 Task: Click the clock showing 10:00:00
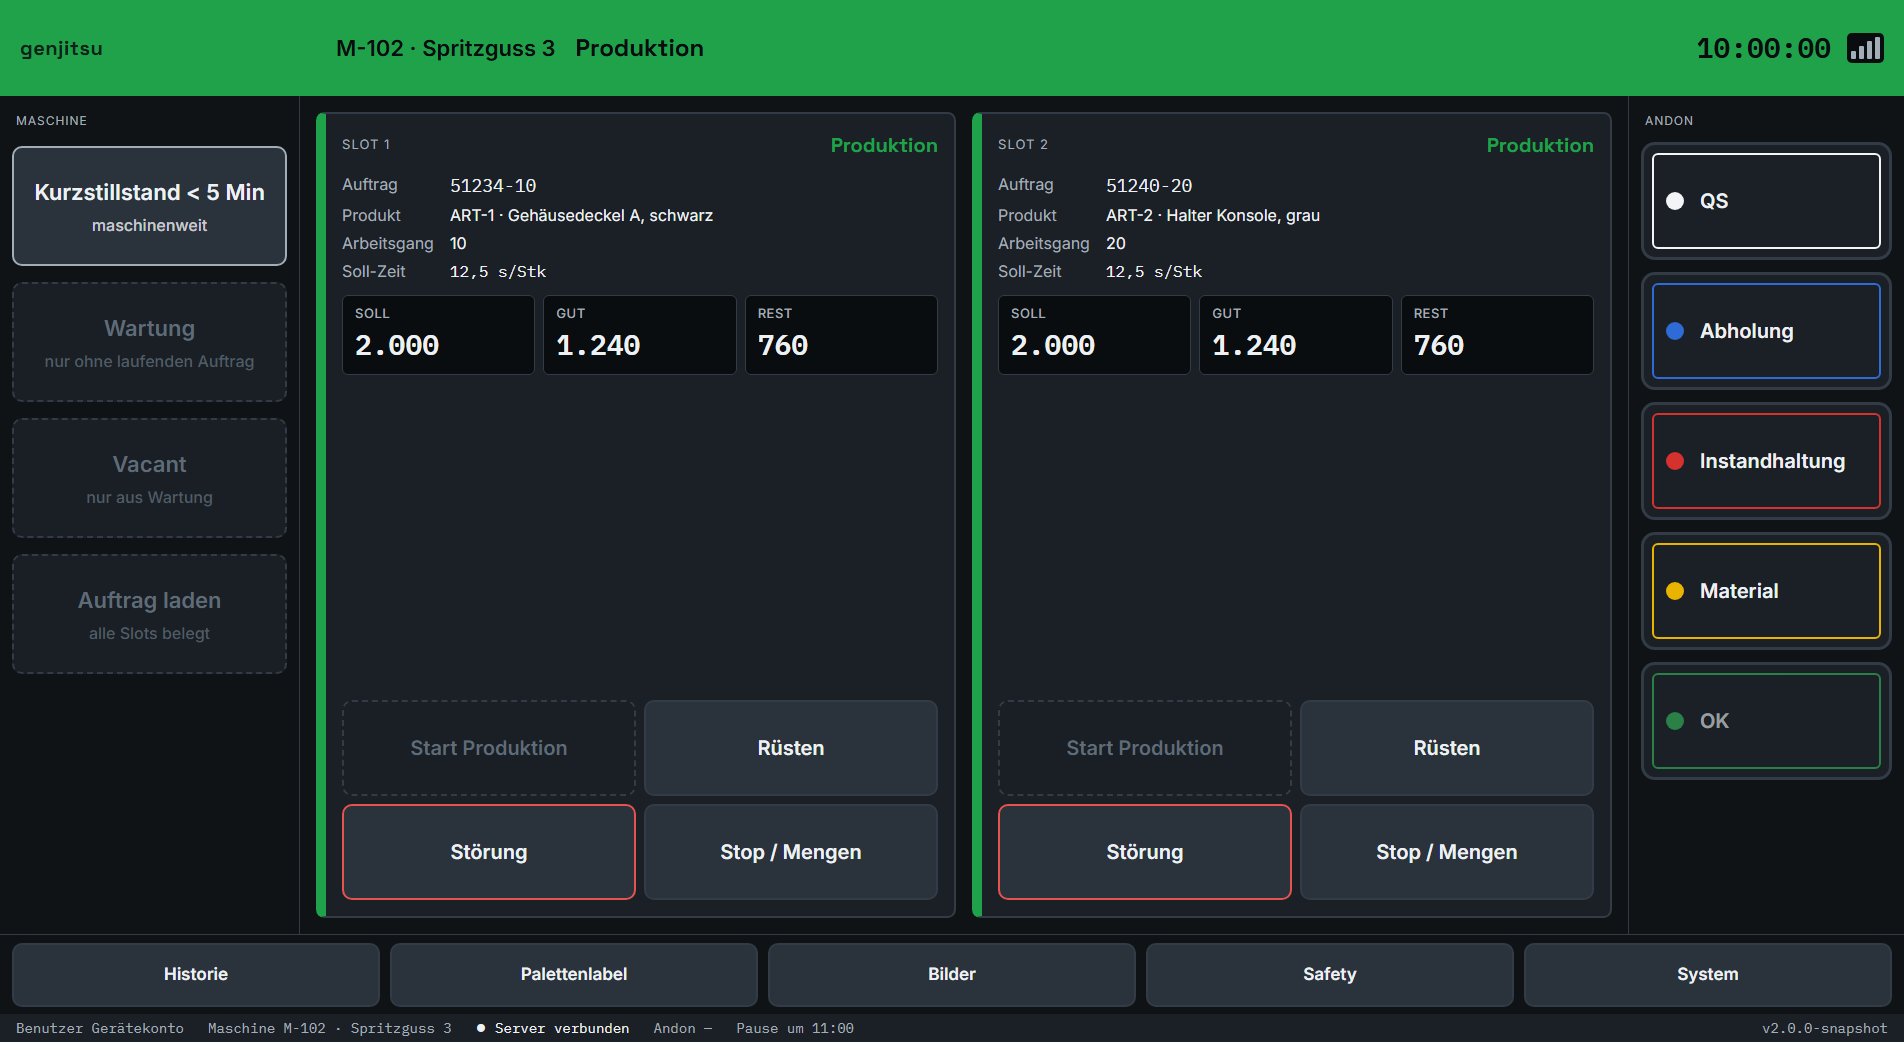point(1764,48)
